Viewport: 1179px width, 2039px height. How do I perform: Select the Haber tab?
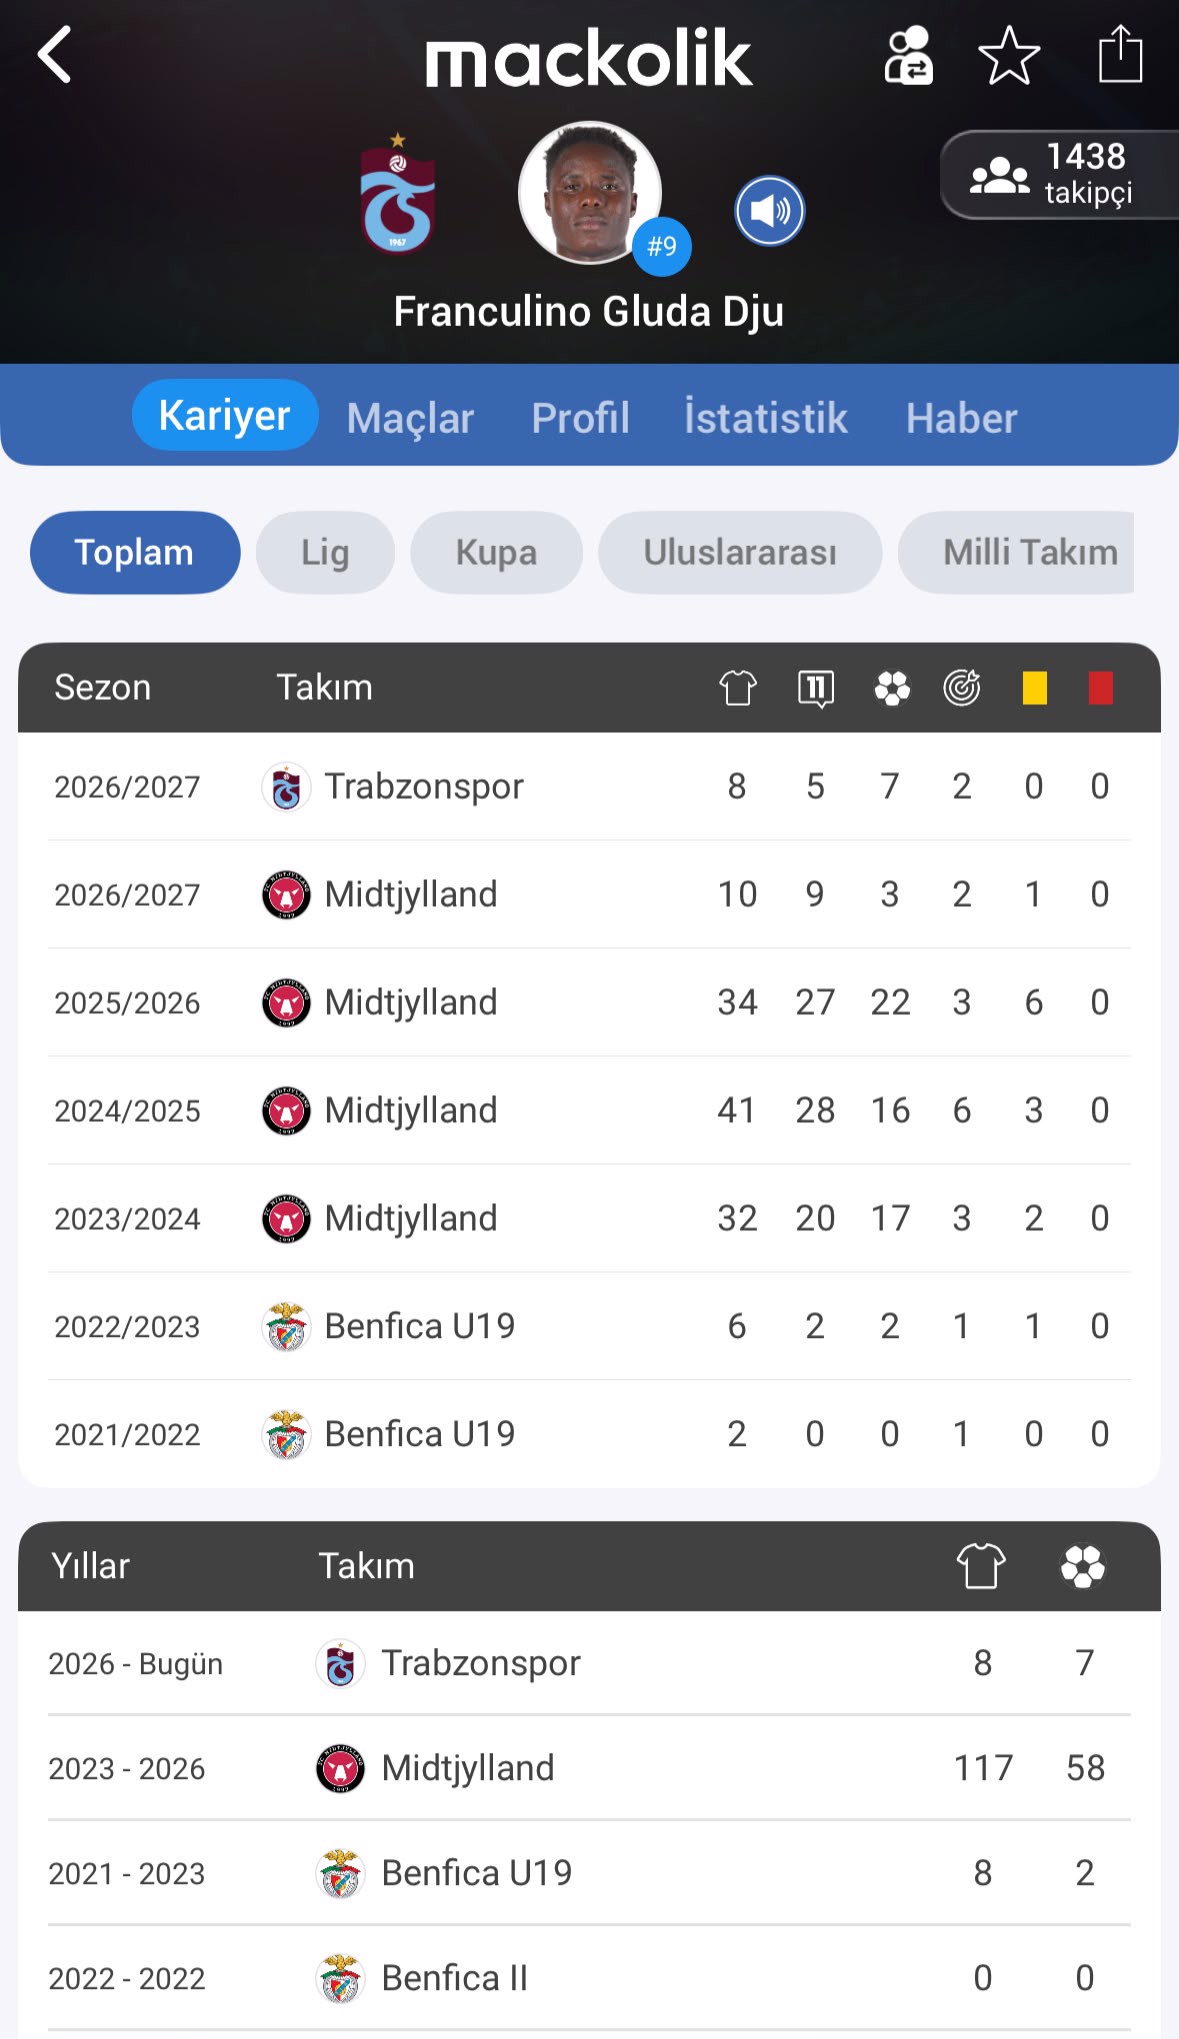(x=961, y=418)
